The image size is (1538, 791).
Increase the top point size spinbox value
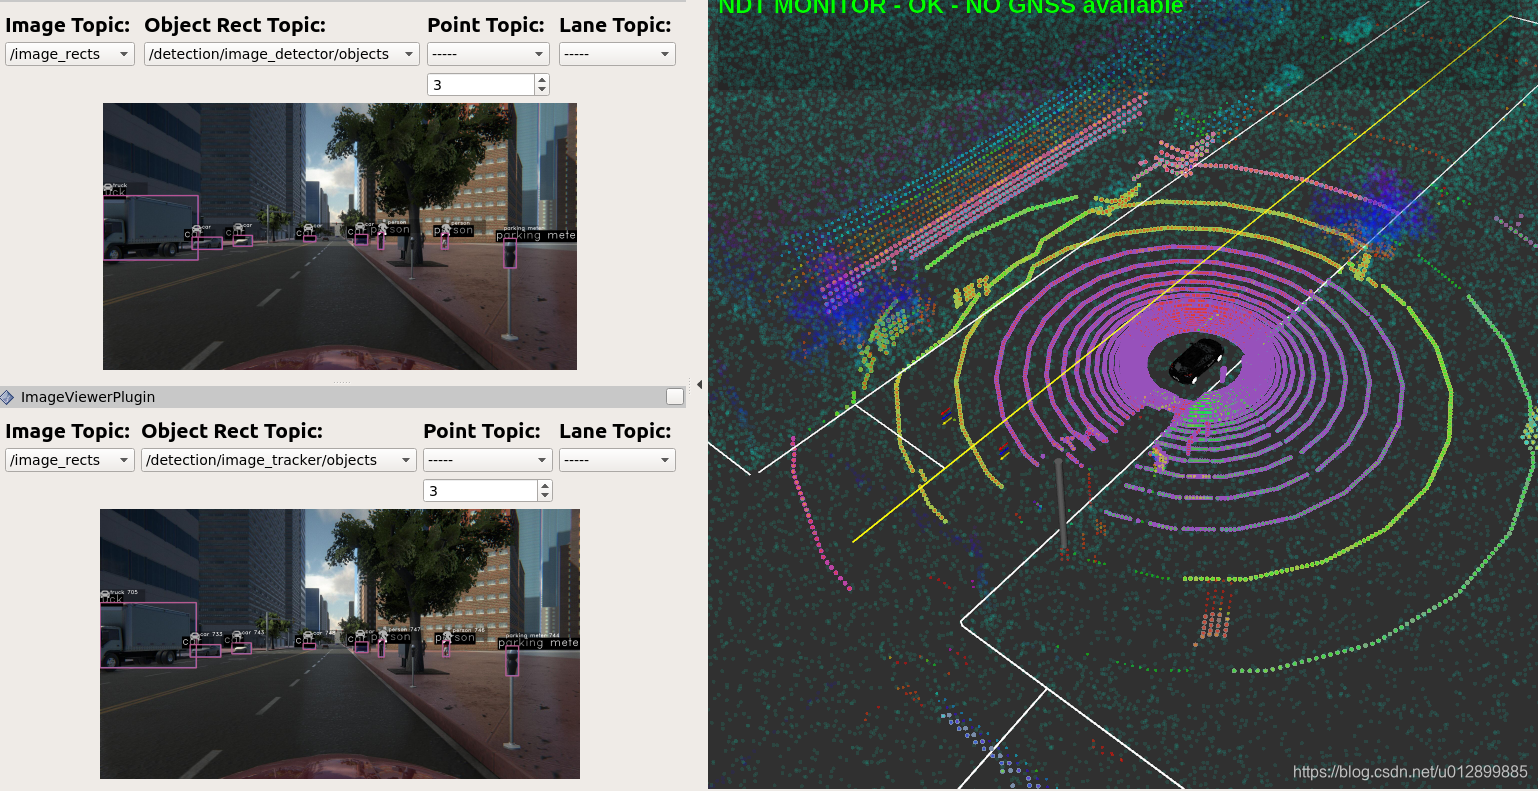point(542,80)
